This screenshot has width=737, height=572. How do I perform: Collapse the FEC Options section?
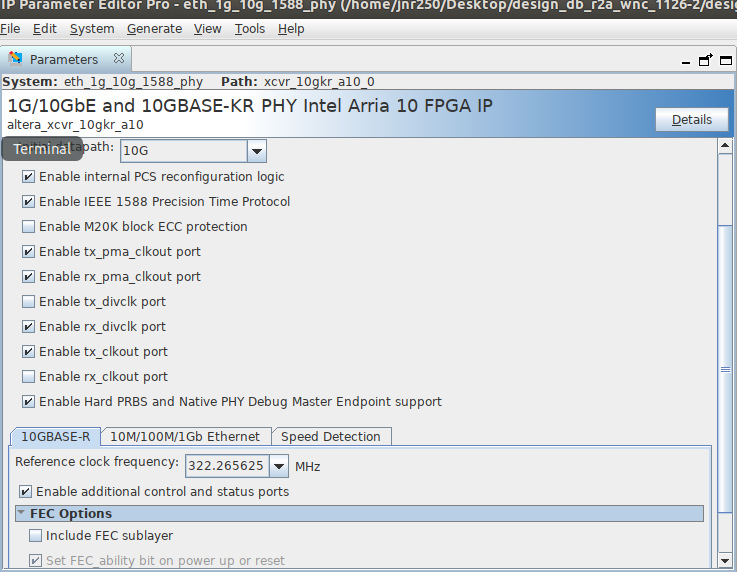[21, 513]
